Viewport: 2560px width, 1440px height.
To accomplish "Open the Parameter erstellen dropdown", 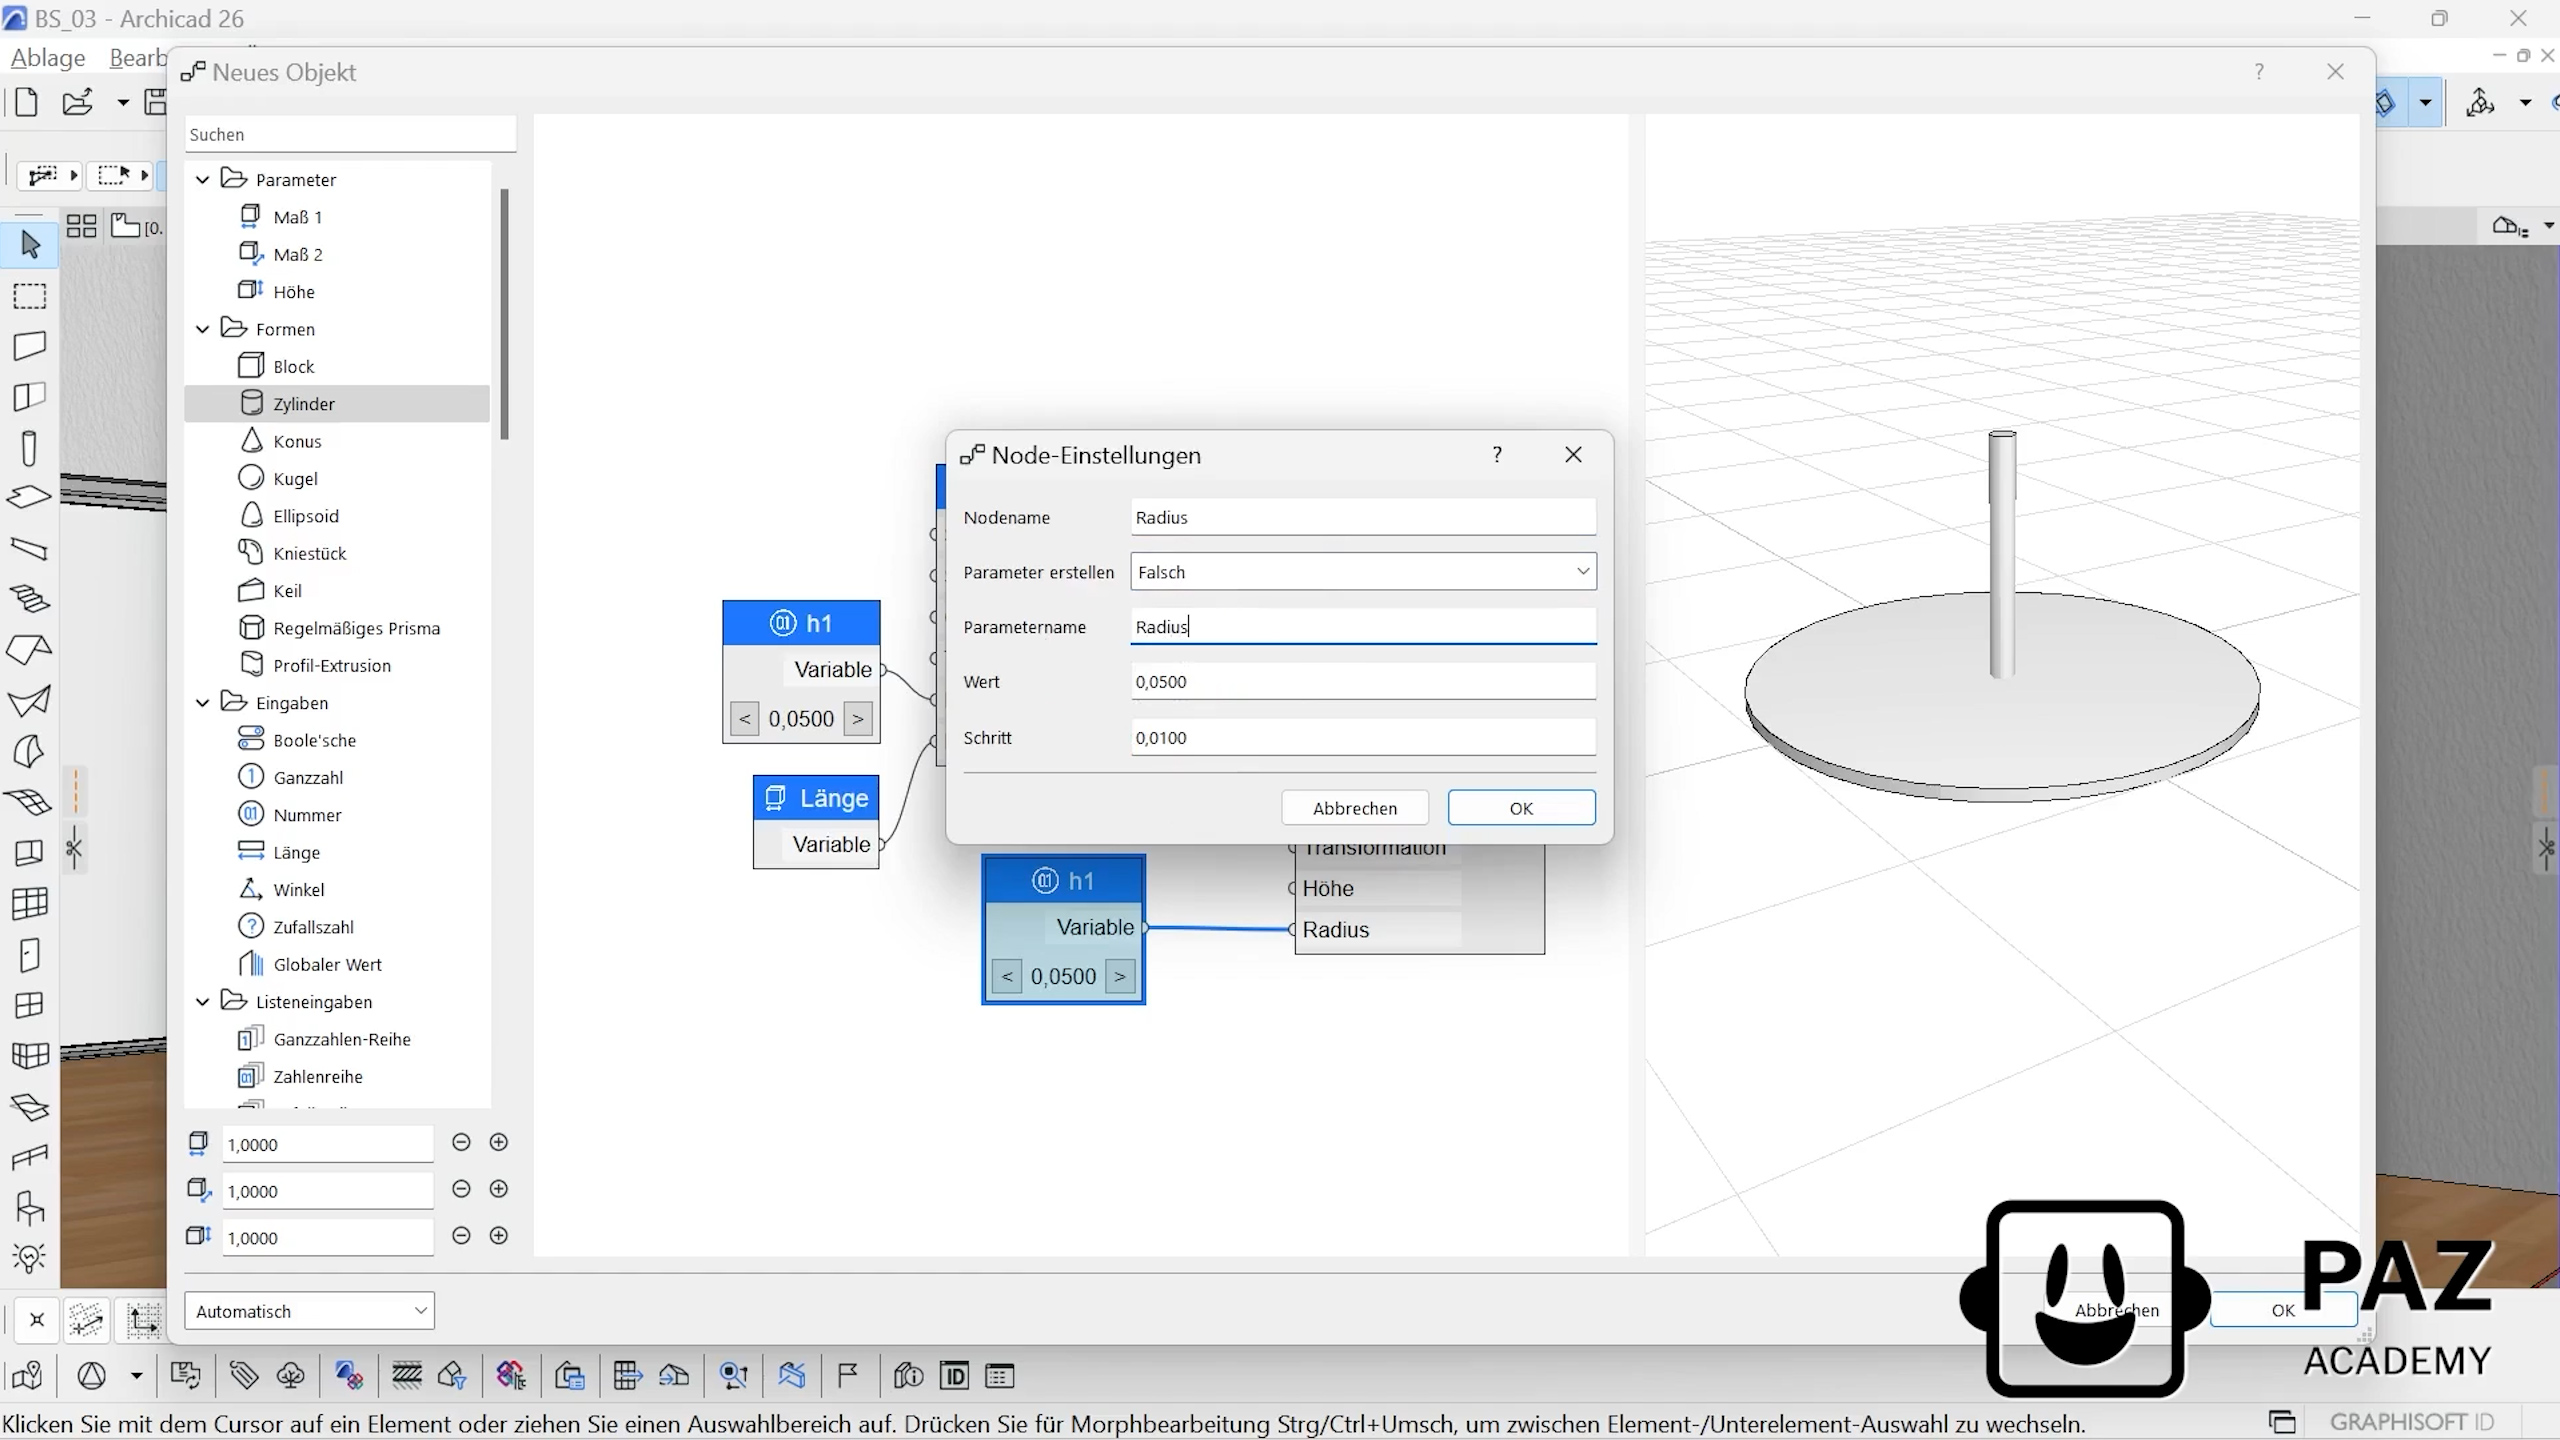I will pyautogui.click(x=1363, y=571).
